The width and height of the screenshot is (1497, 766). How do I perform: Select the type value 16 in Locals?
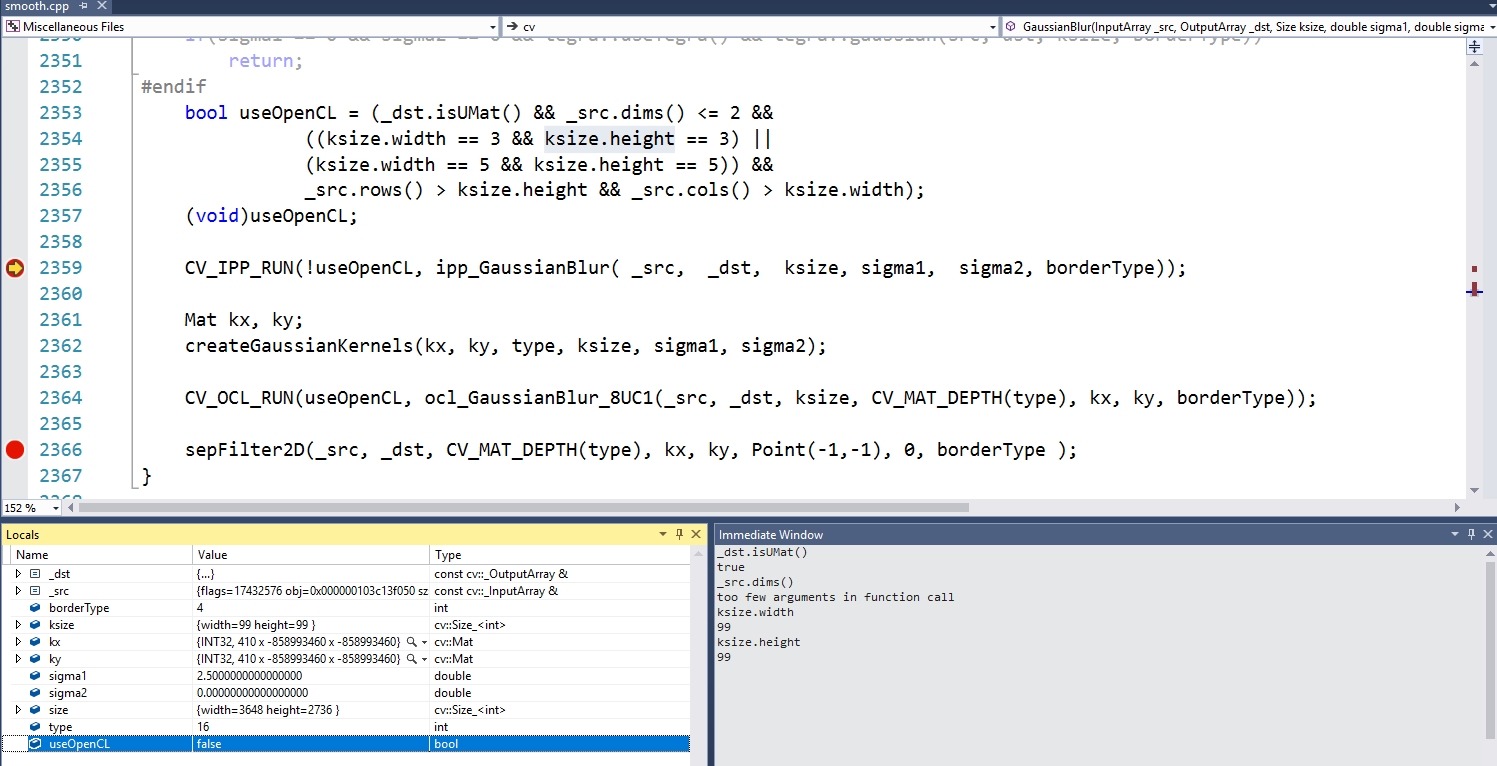(x=203, y=727)
